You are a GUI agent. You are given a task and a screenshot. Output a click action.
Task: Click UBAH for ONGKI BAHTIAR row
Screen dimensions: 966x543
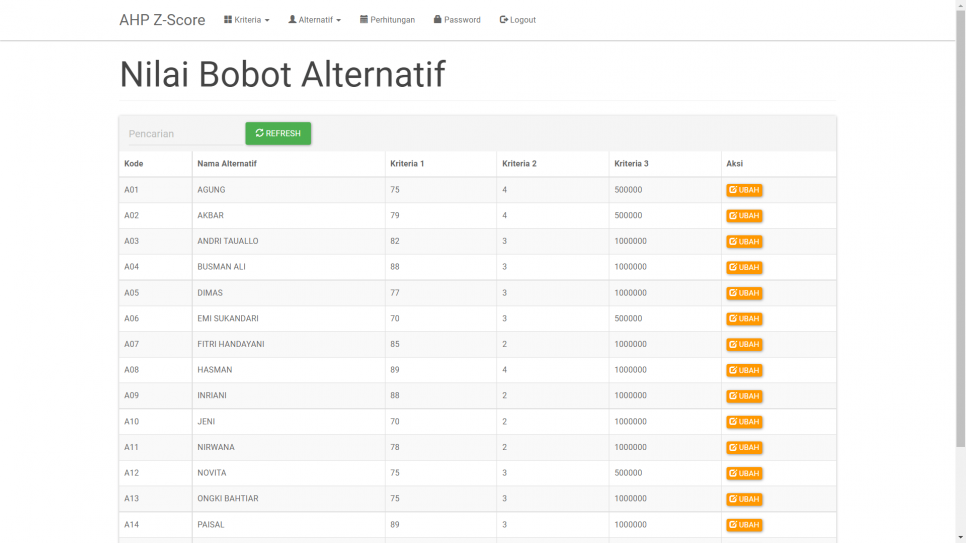(744, 499)
